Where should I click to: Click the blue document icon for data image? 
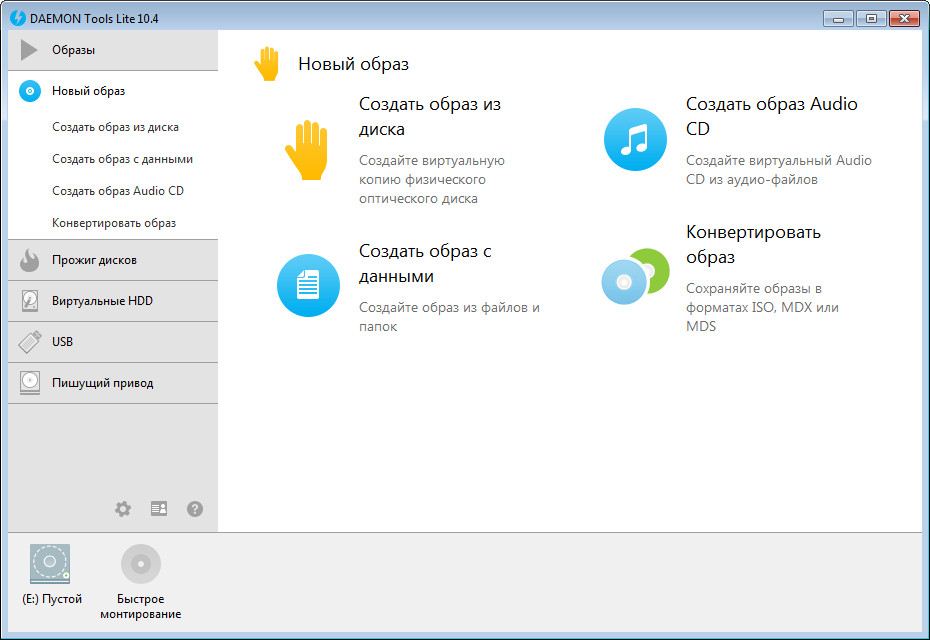pyautogui.click(x=308, y=285)
